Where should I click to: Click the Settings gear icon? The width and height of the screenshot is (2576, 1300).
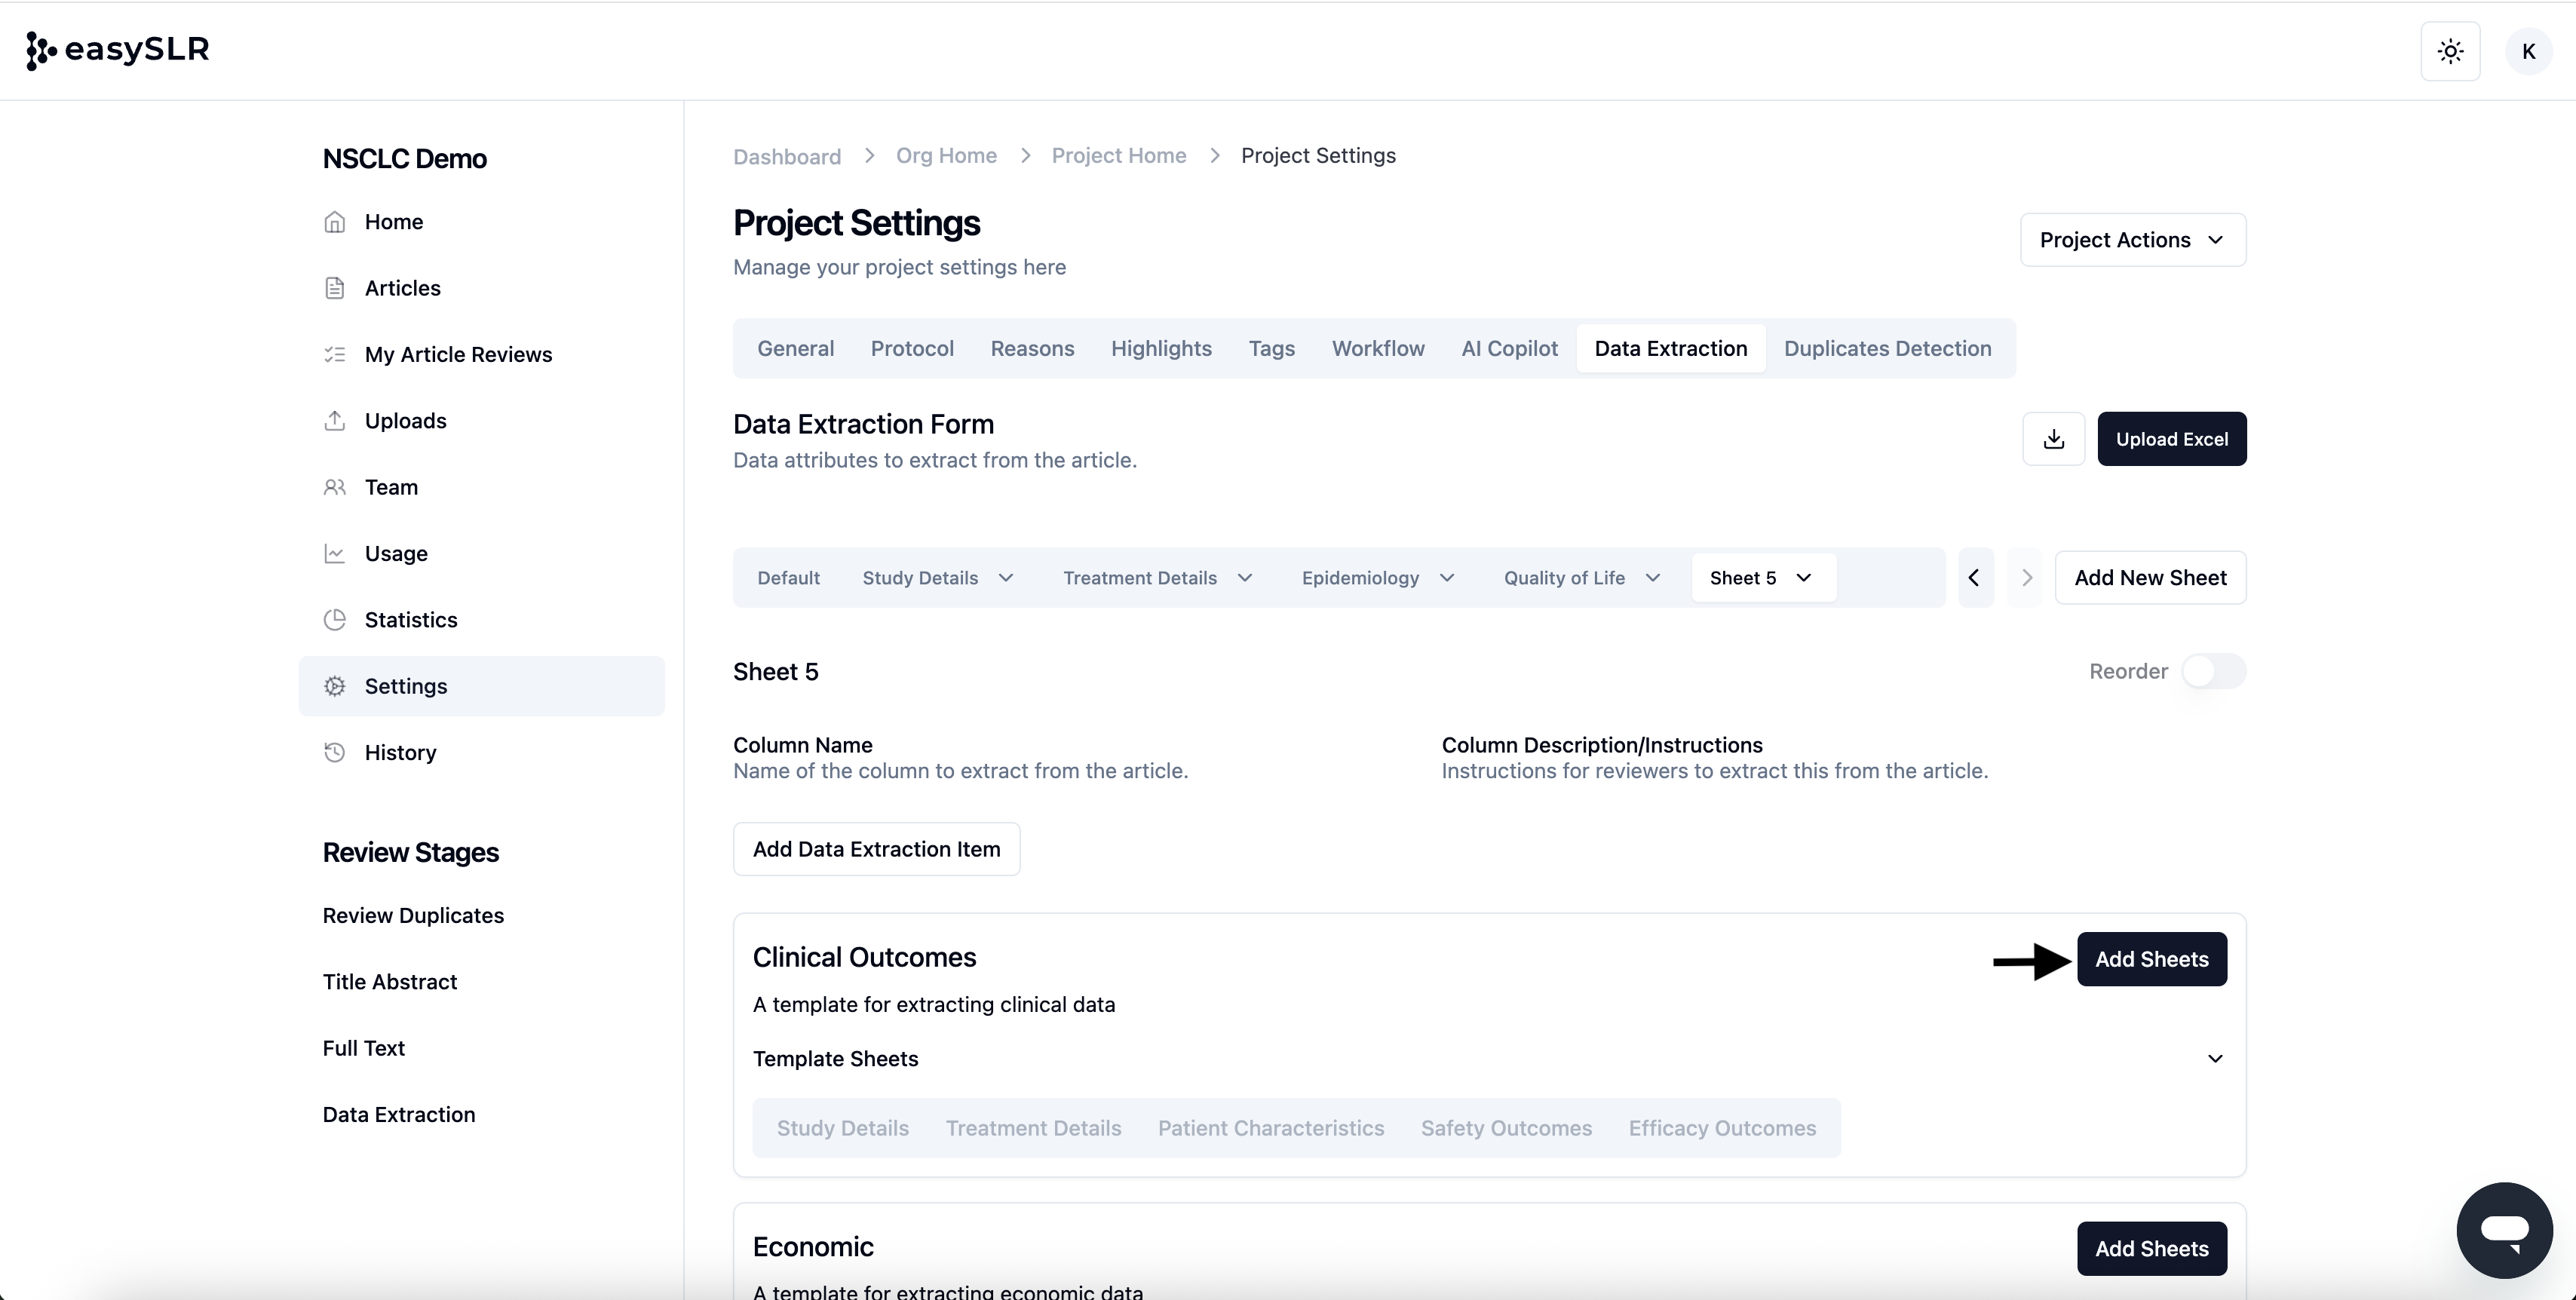coord(335,686)
